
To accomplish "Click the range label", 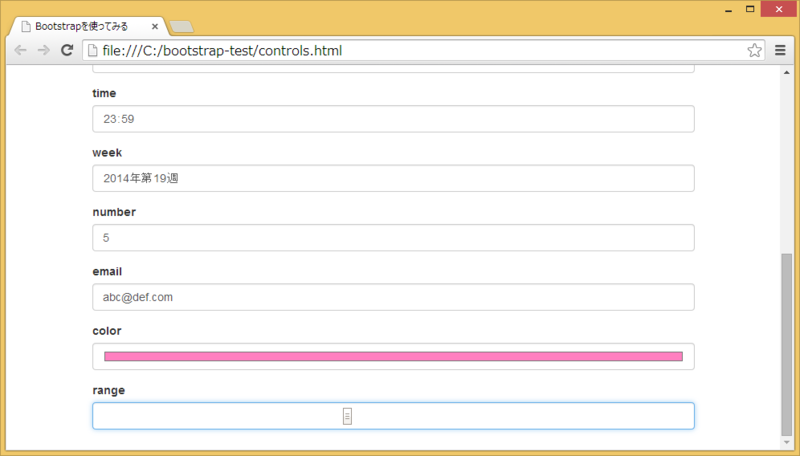I will coord(109,390).
